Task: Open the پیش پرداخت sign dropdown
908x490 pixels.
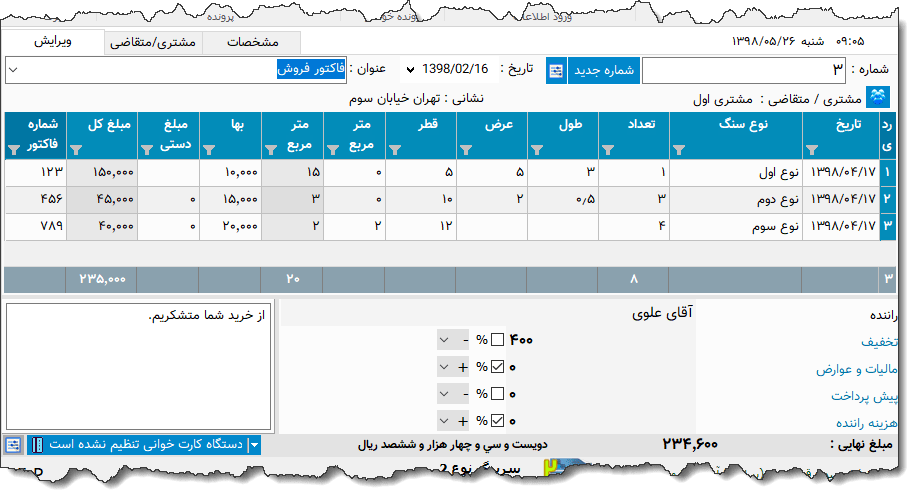Action: tap(444, 394)
